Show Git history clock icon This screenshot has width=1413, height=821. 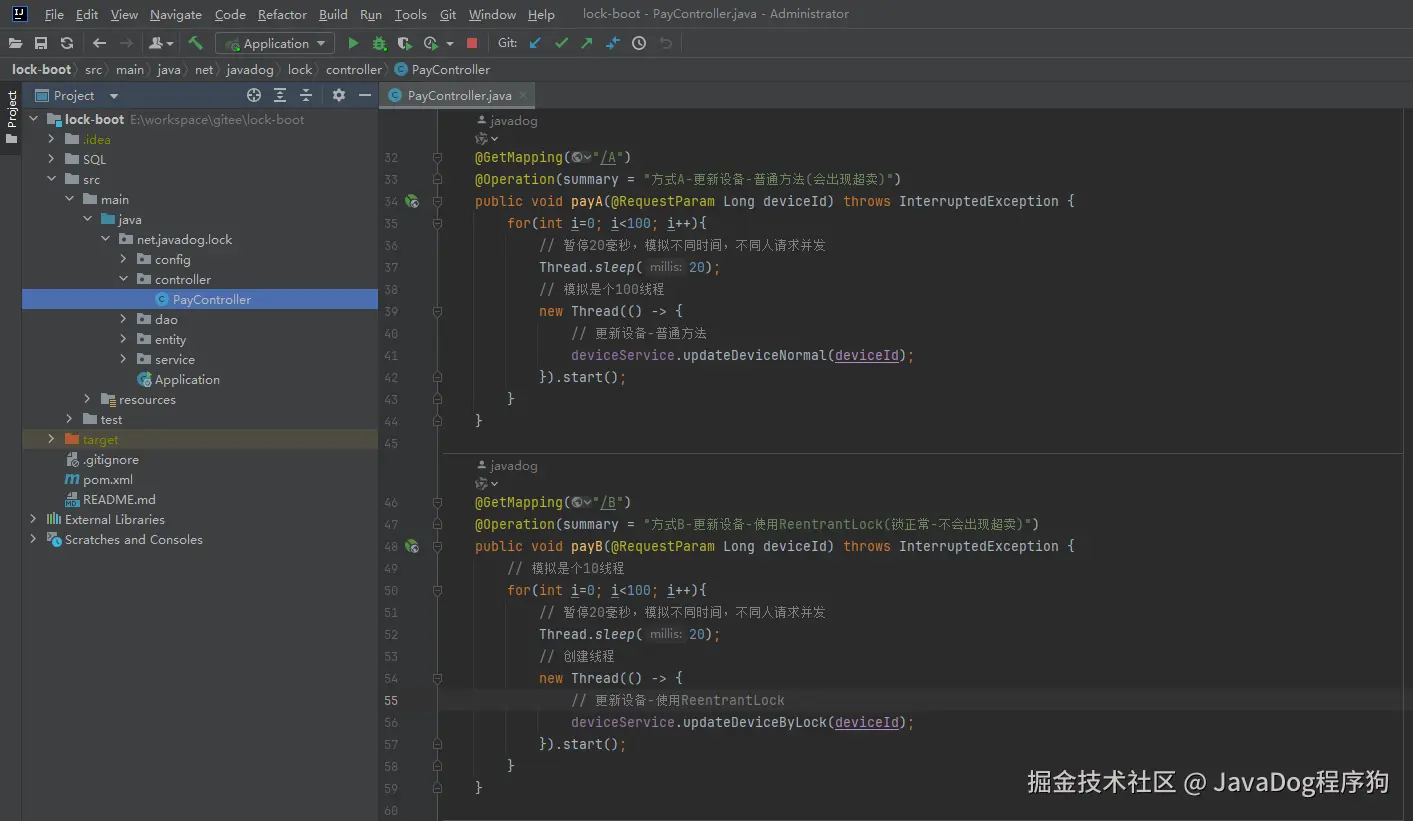pyautogui.click(x=639, y=43)
